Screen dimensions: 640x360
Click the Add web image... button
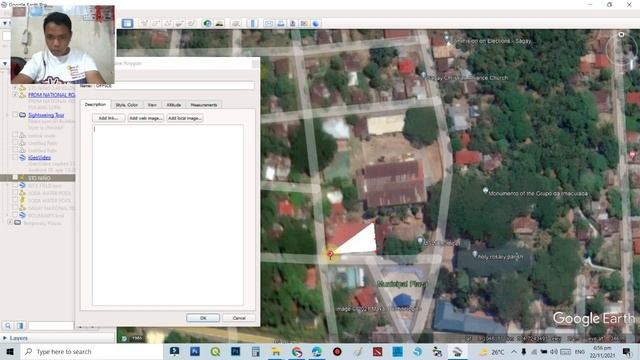point(146,118)
